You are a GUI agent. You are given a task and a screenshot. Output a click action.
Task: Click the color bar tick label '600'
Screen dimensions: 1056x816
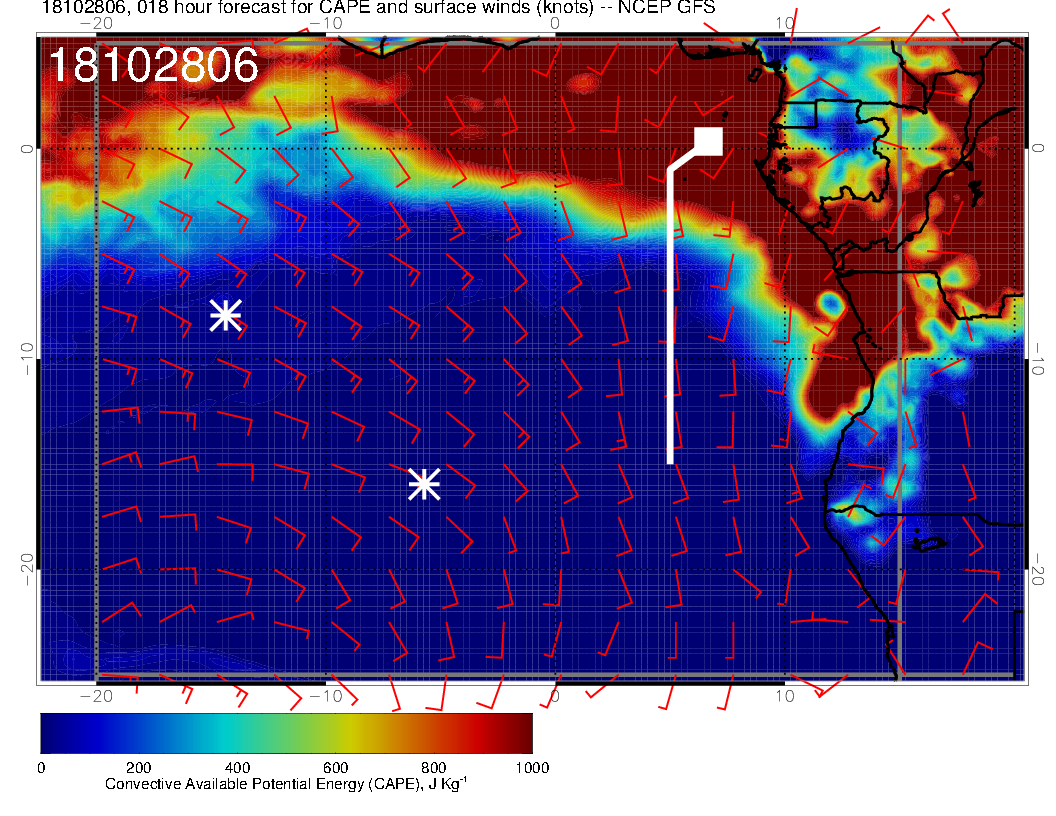(335, 768)
